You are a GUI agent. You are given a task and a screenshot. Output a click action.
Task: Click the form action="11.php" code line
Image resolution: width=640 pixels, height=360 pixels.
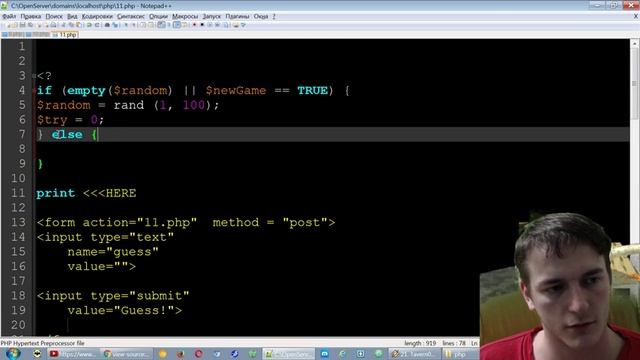point(186,222)
